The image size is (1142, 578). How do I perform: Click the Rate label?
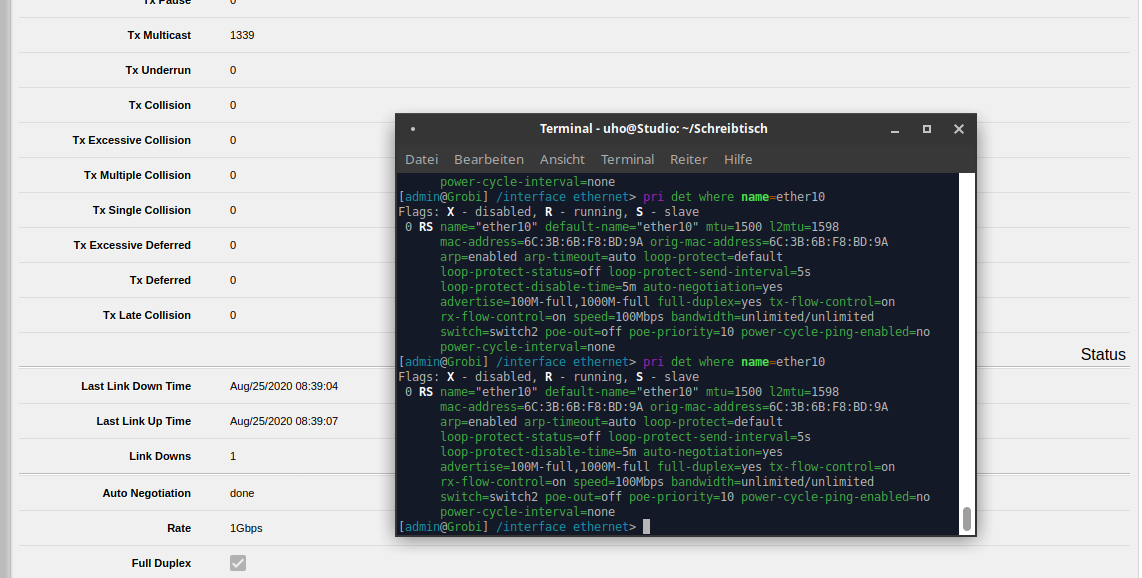pyautogui.click(x=179, y=528)
